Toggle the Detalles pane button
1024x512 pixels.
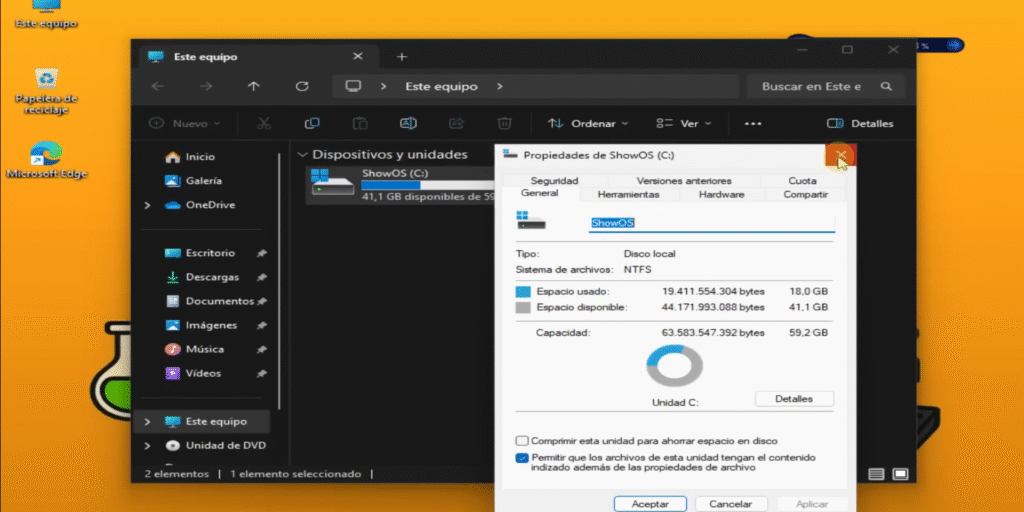[860, 124]
